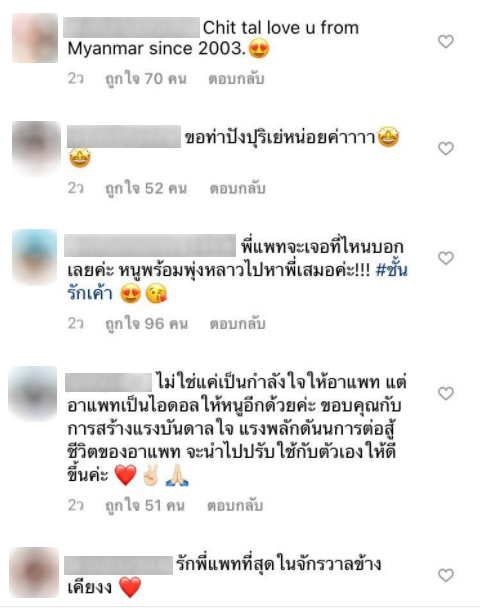Image resolution: width=480 pixels, height=608 pixels.
Task: View the 70 likes list
Action: 146,79
